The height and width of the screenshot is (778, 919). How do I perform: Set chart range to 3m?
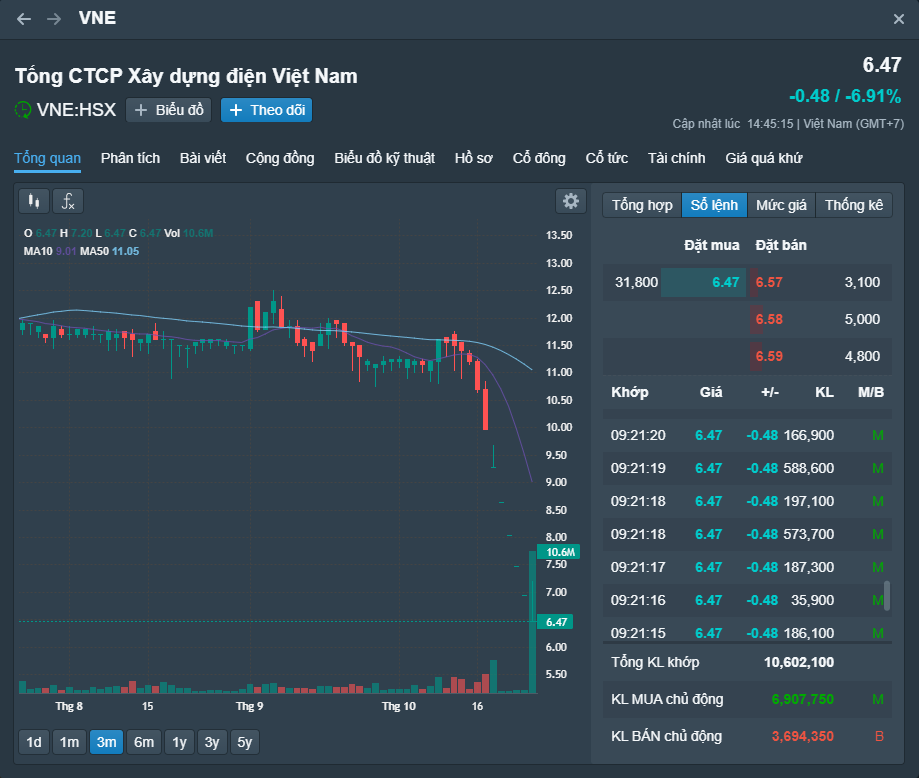107,742
